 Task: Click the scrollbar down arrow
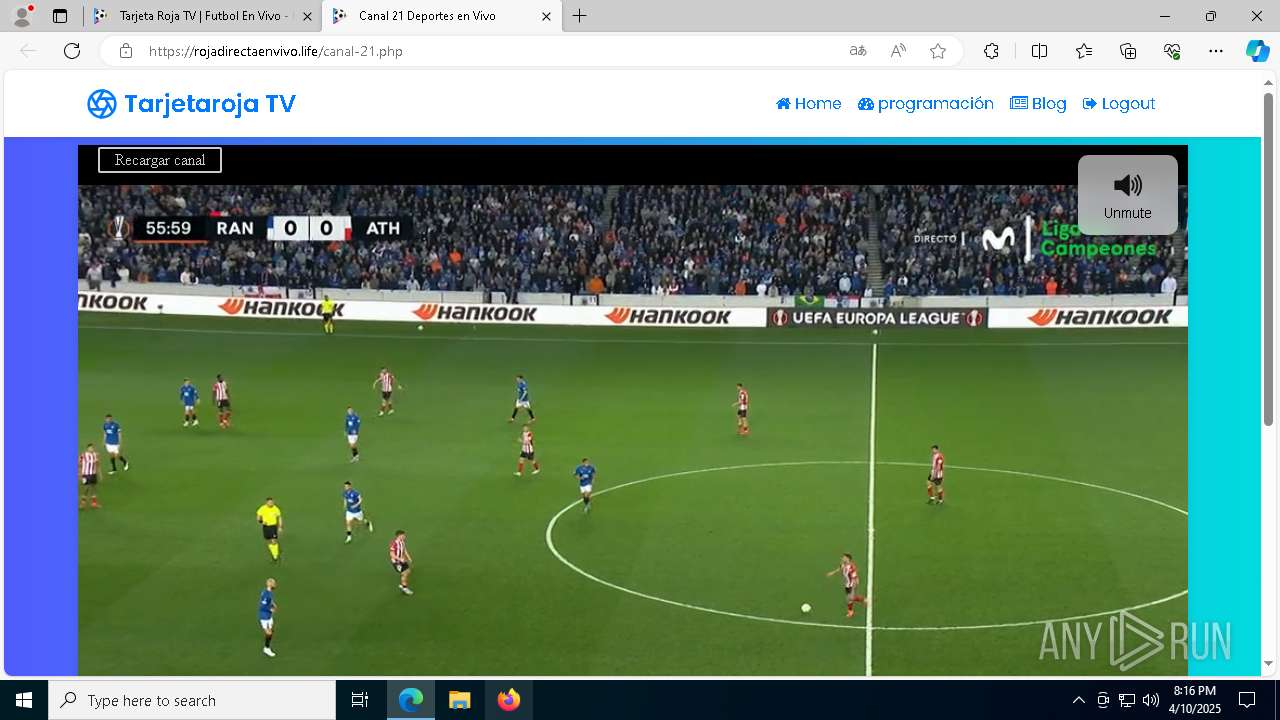pos(1268,663)
